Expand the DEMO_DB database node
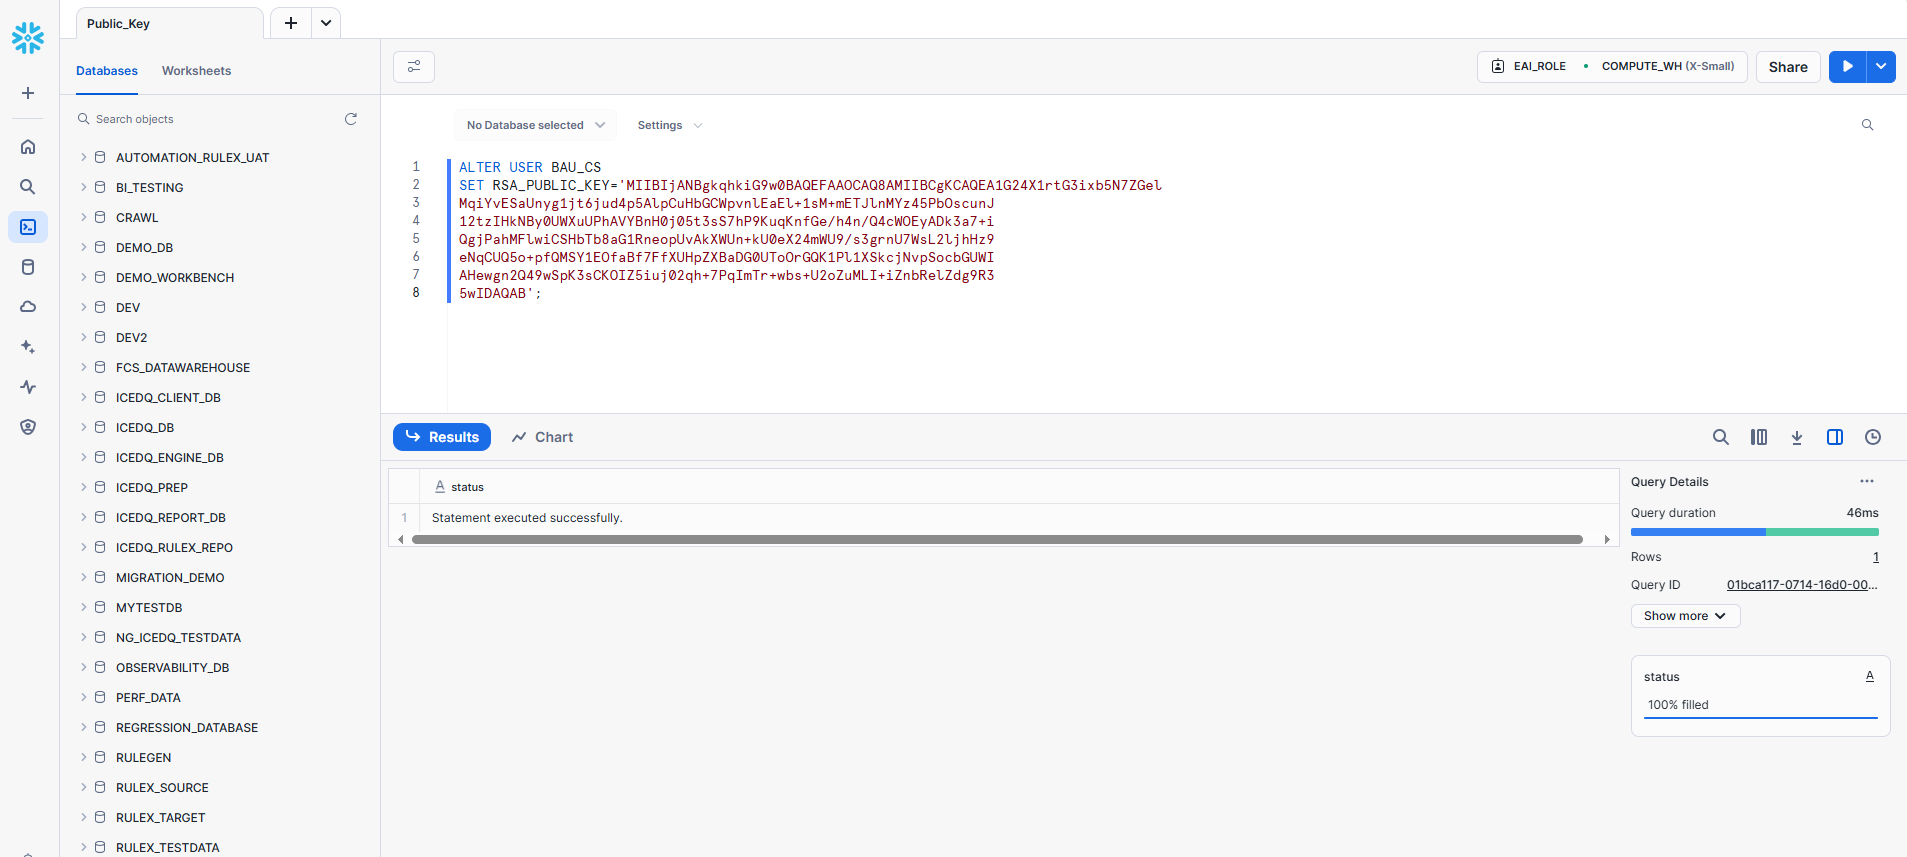1907x857 pixels. (x=84, y=248)
